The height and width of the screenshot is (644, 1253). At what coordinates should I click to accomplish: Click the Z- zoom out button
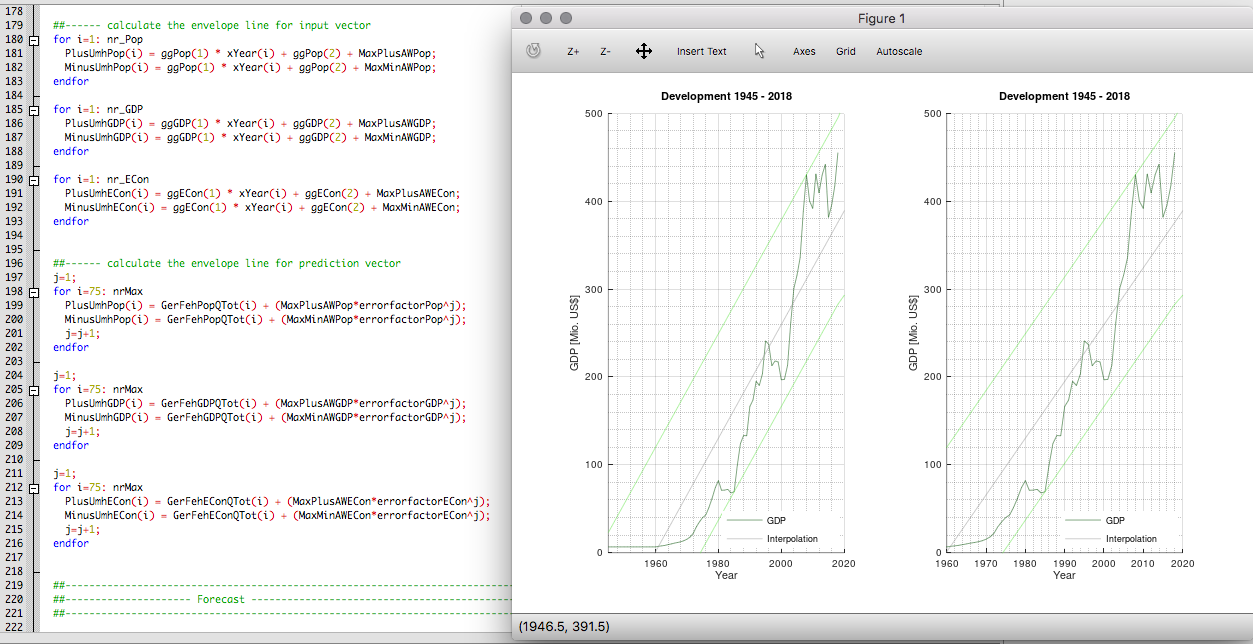(x=606, y=51)
